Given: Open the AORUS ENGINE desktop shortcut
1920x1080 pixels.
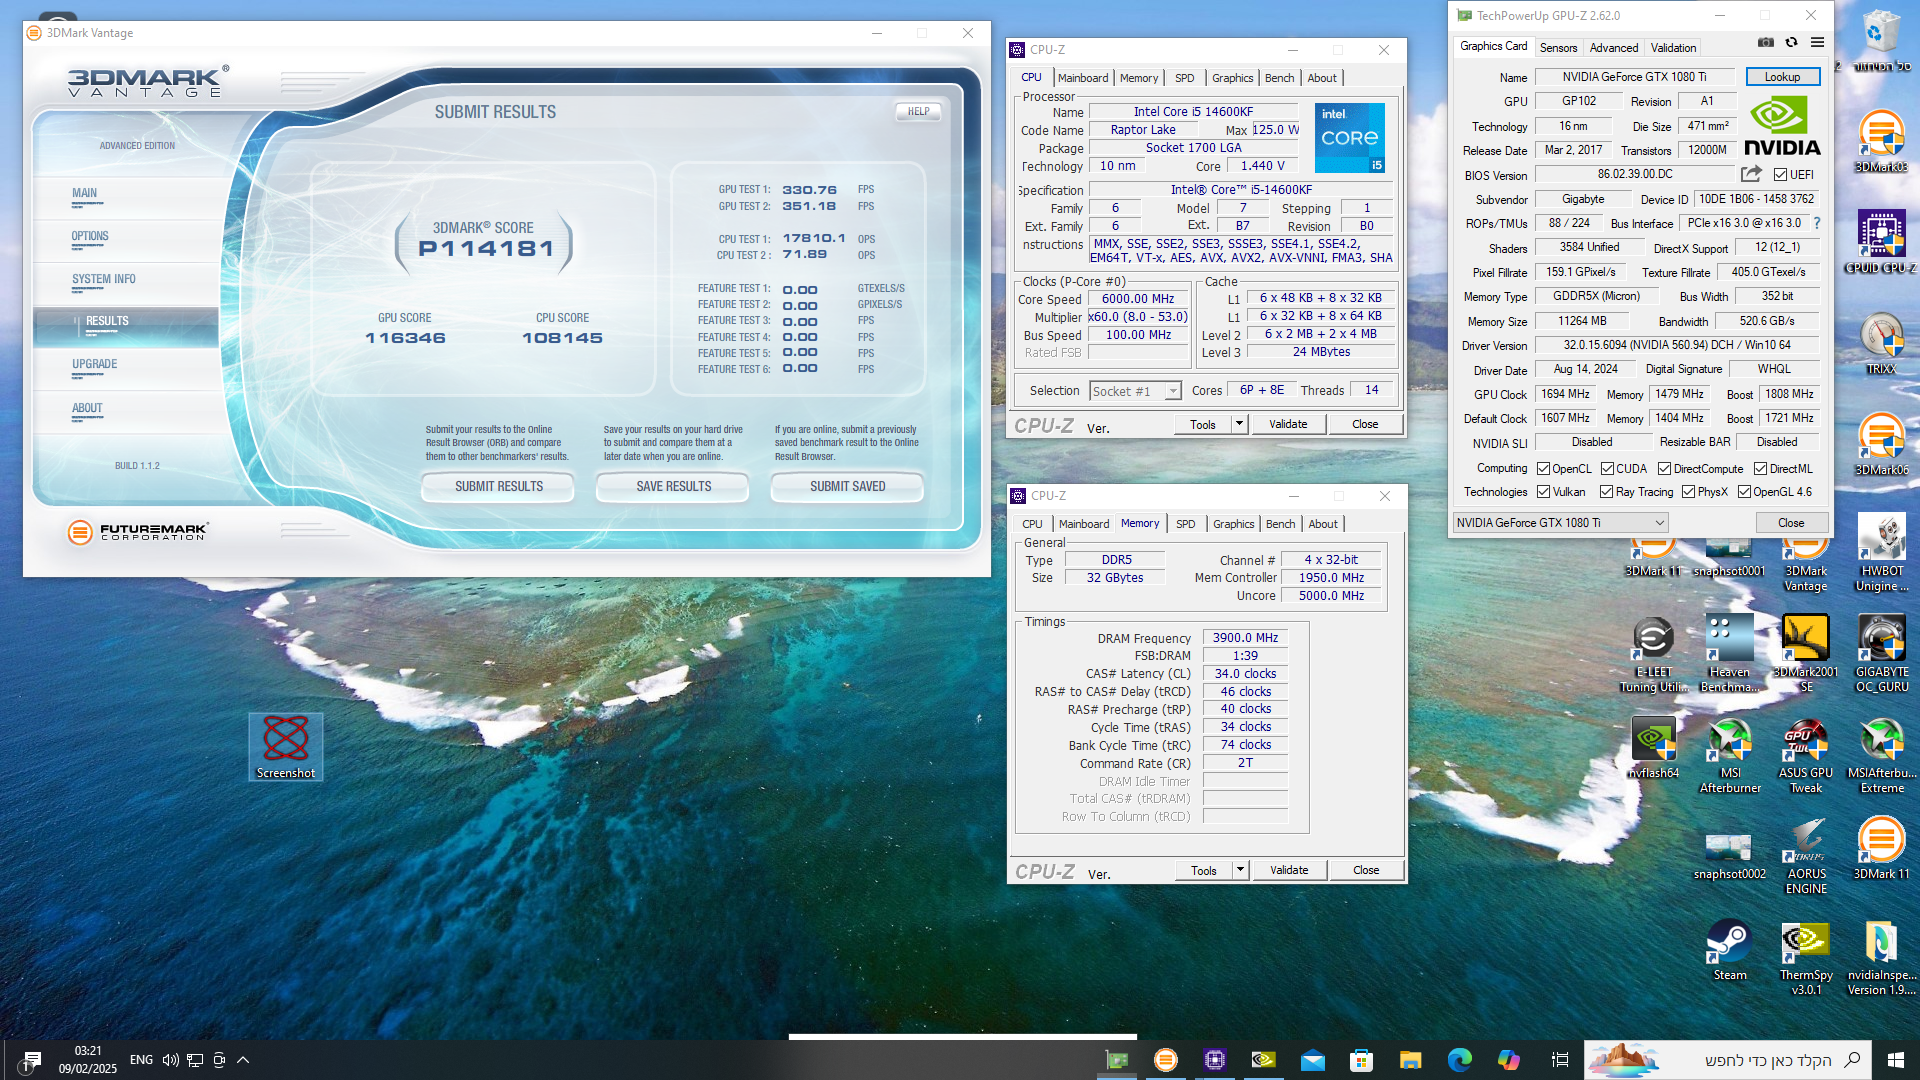Looking at the screenshot, I should click(1806, 856).
